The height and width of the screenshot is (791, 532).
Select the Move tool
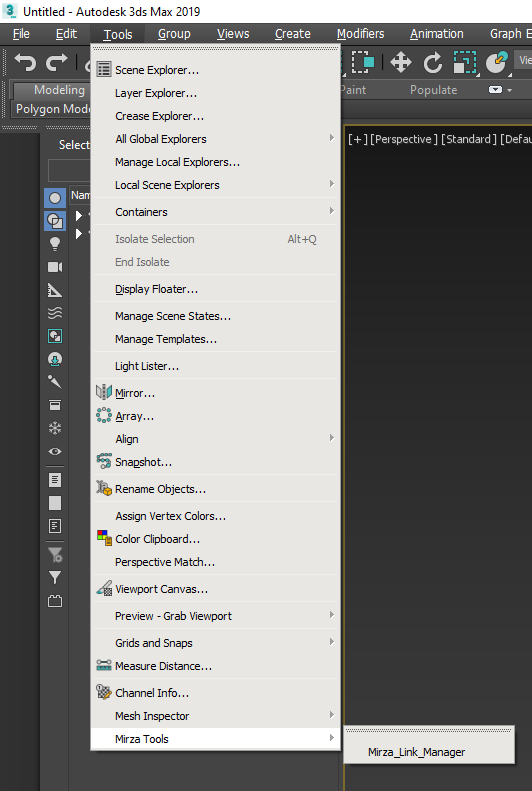[x=401, y=63]
